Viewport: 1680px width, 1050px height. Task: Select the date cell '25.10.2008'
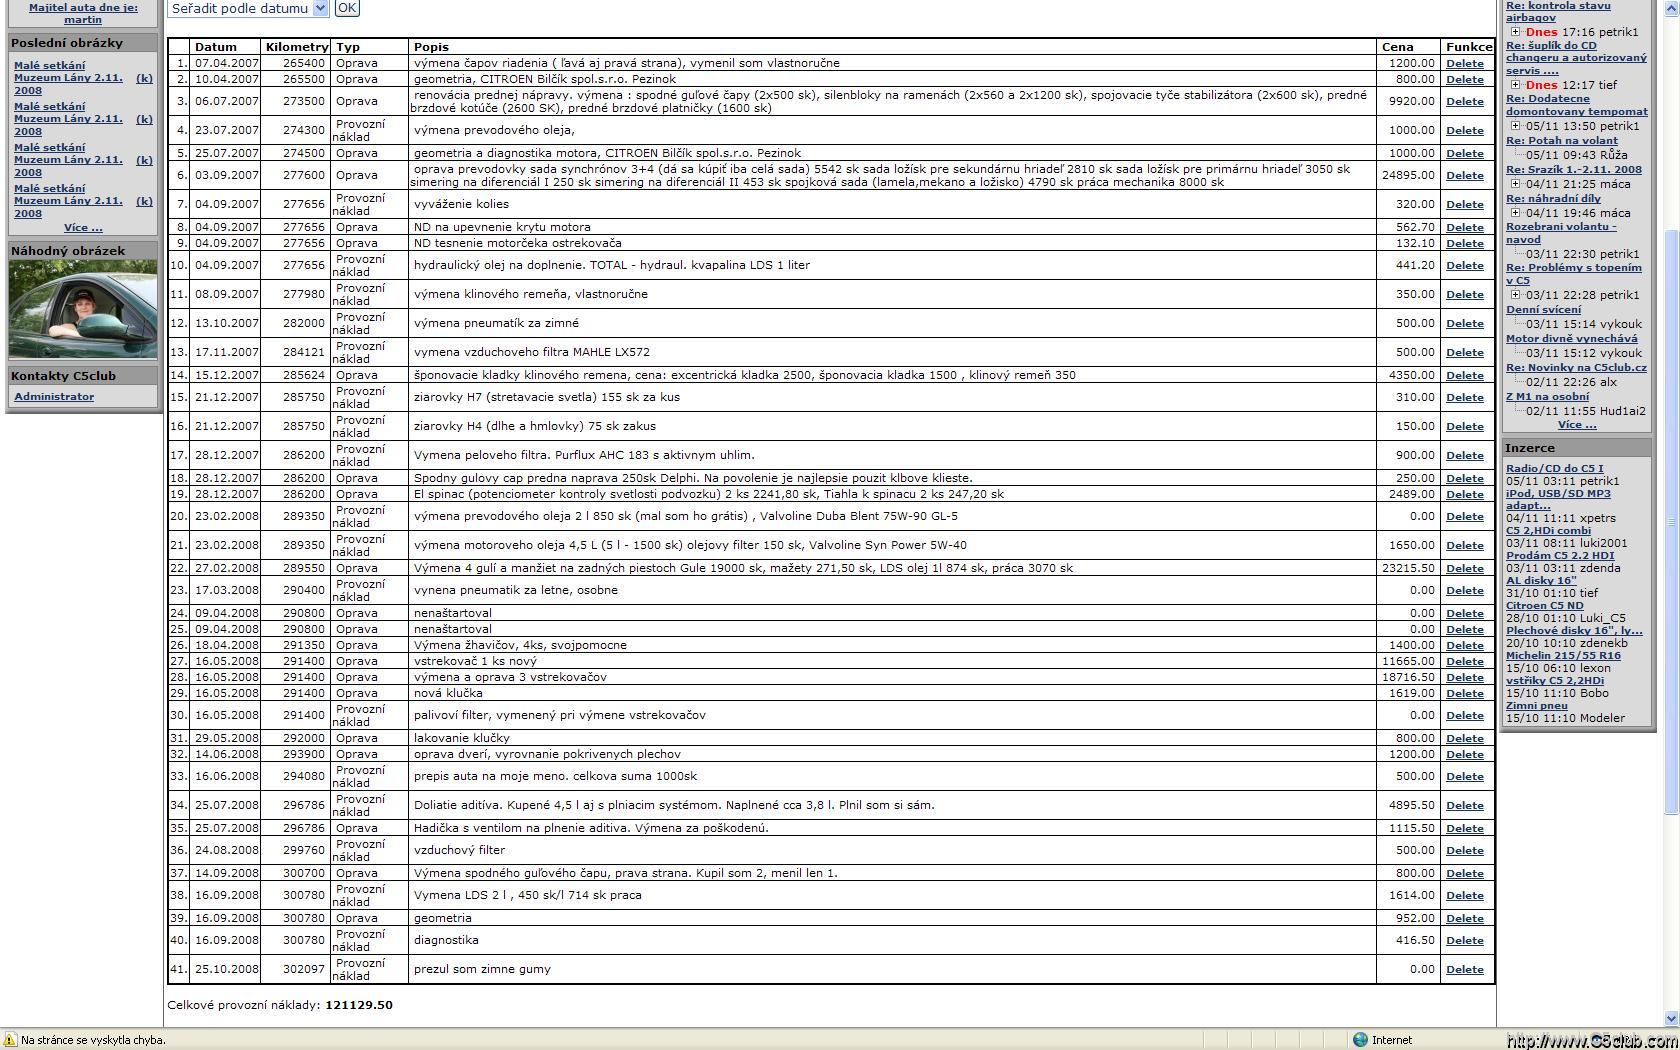(227, 969)
